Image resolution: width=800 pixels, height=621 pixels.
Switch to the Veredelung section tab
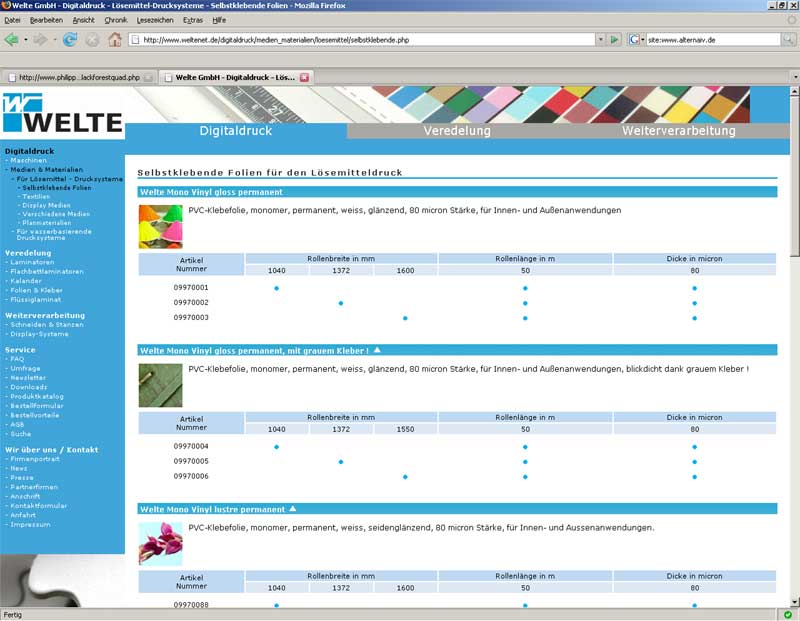(x=456, y=131)
